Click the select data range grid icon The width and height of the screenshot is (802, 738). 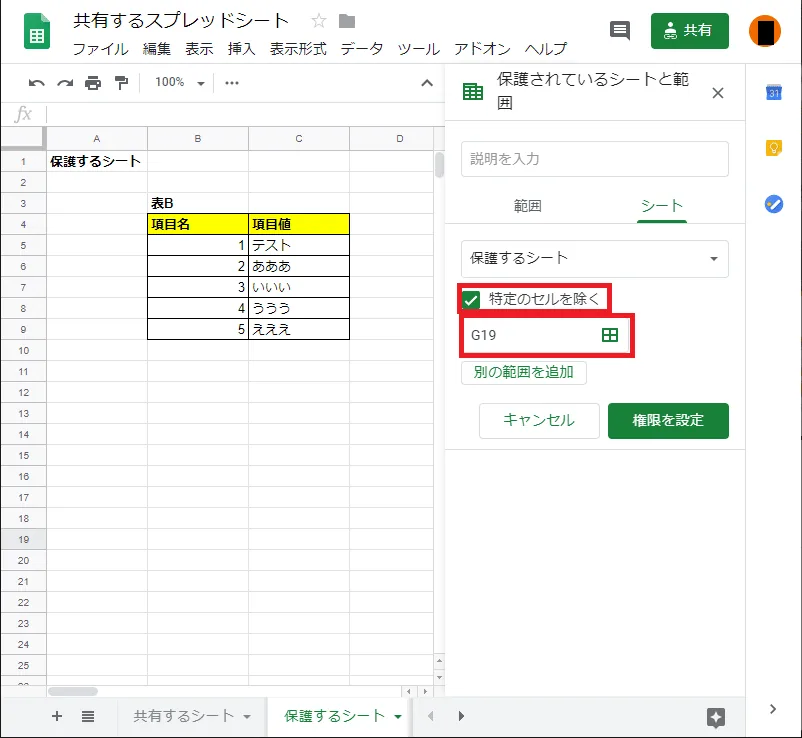tap(610, 335)
